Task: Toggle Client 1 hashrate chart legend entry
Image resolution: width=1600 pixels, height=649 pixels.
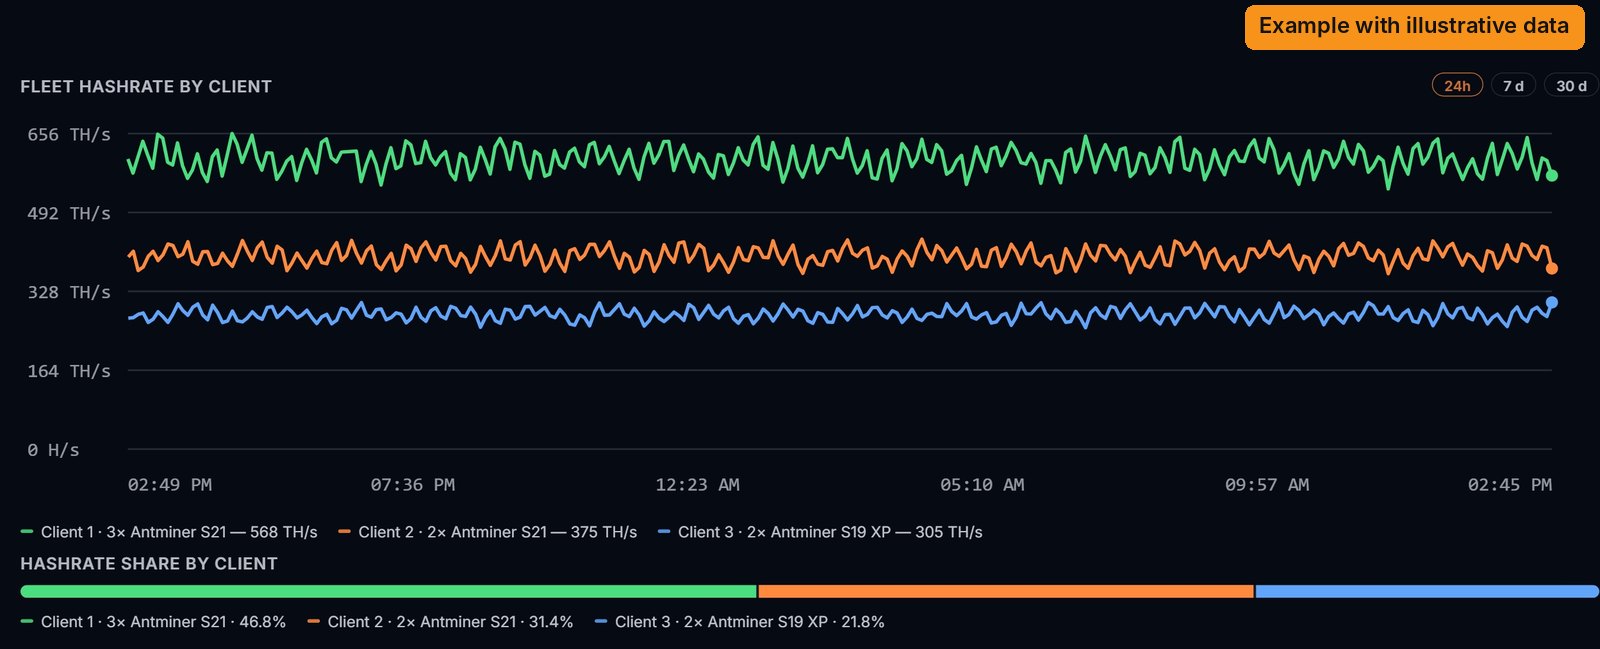Action: click(169, 532)
